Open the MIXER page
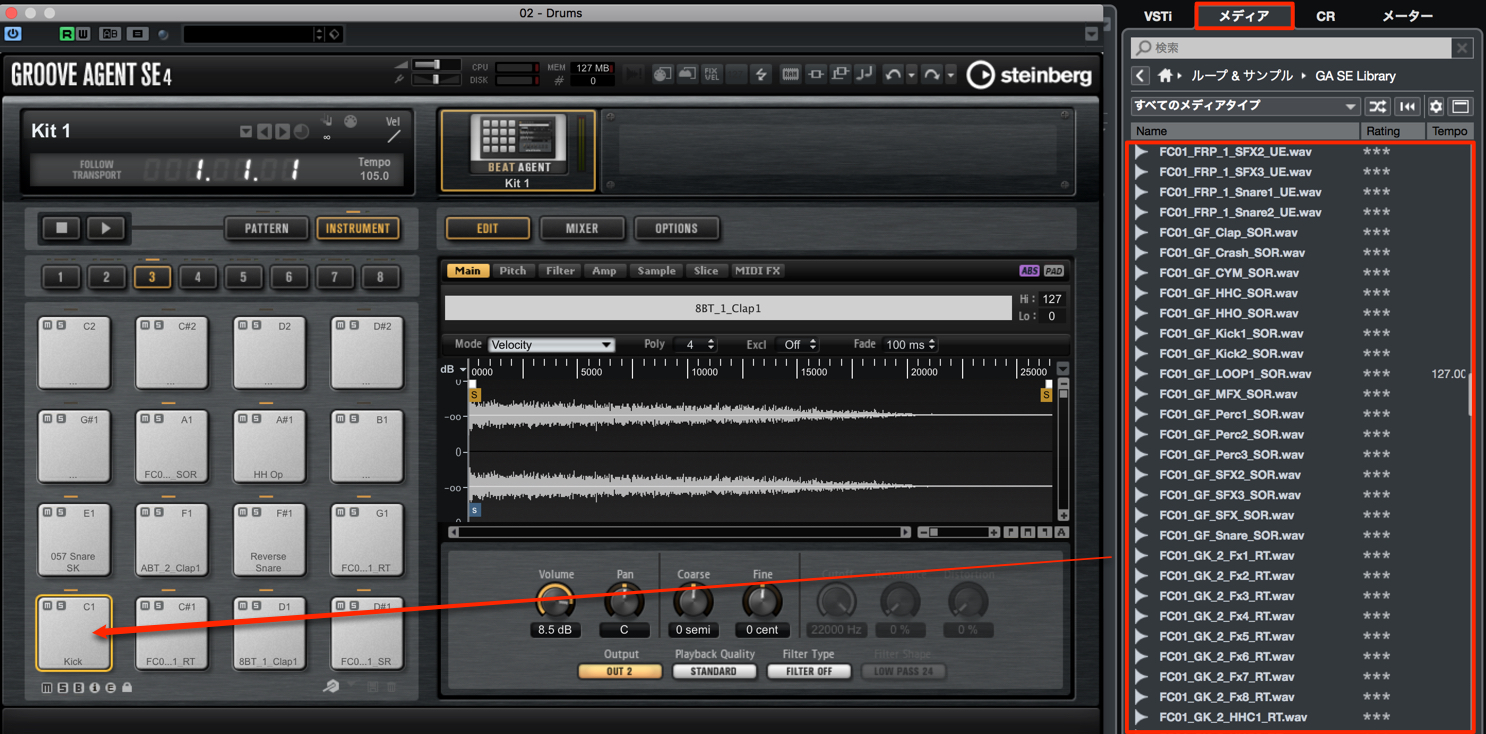The width and height of the screenshot is (1486, 734). [582, 228]
